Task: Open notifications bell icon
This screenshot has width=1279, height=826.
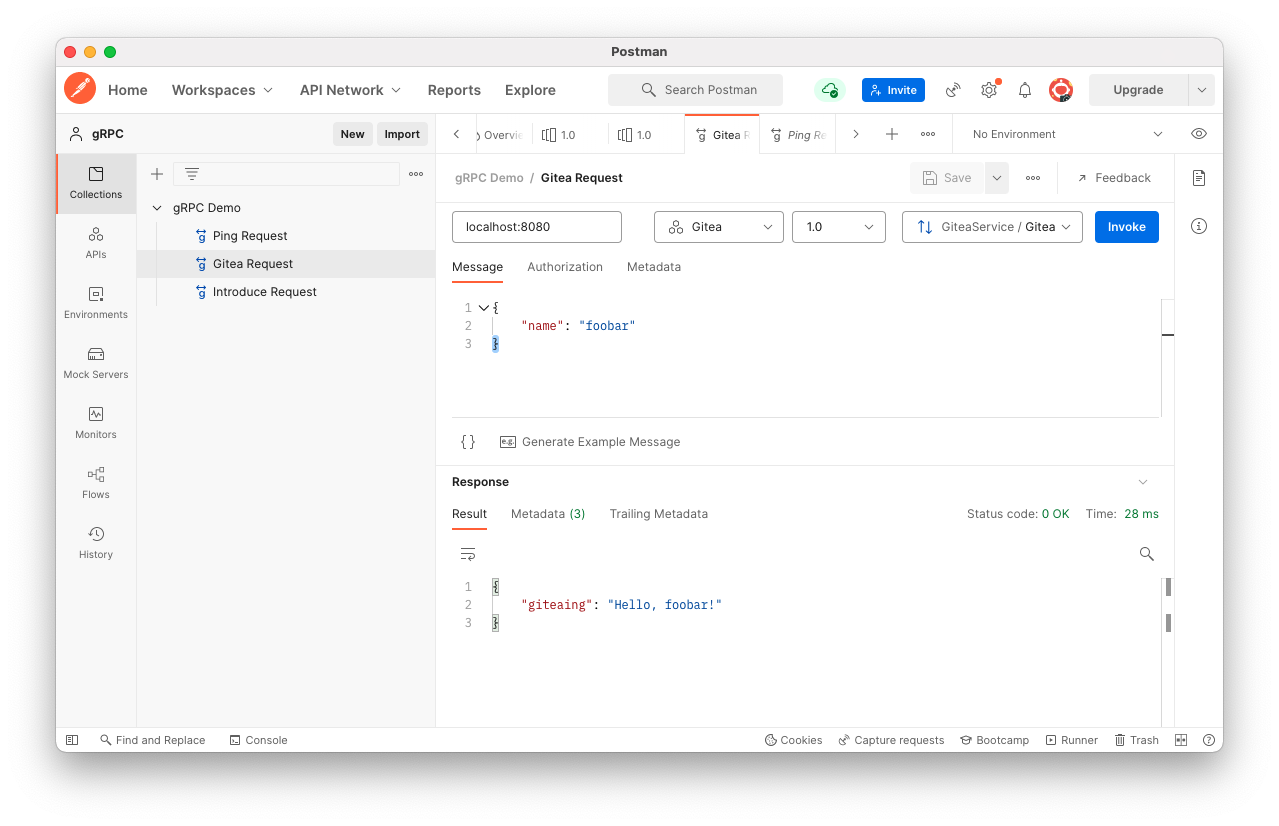Action: coord(1025,90)
